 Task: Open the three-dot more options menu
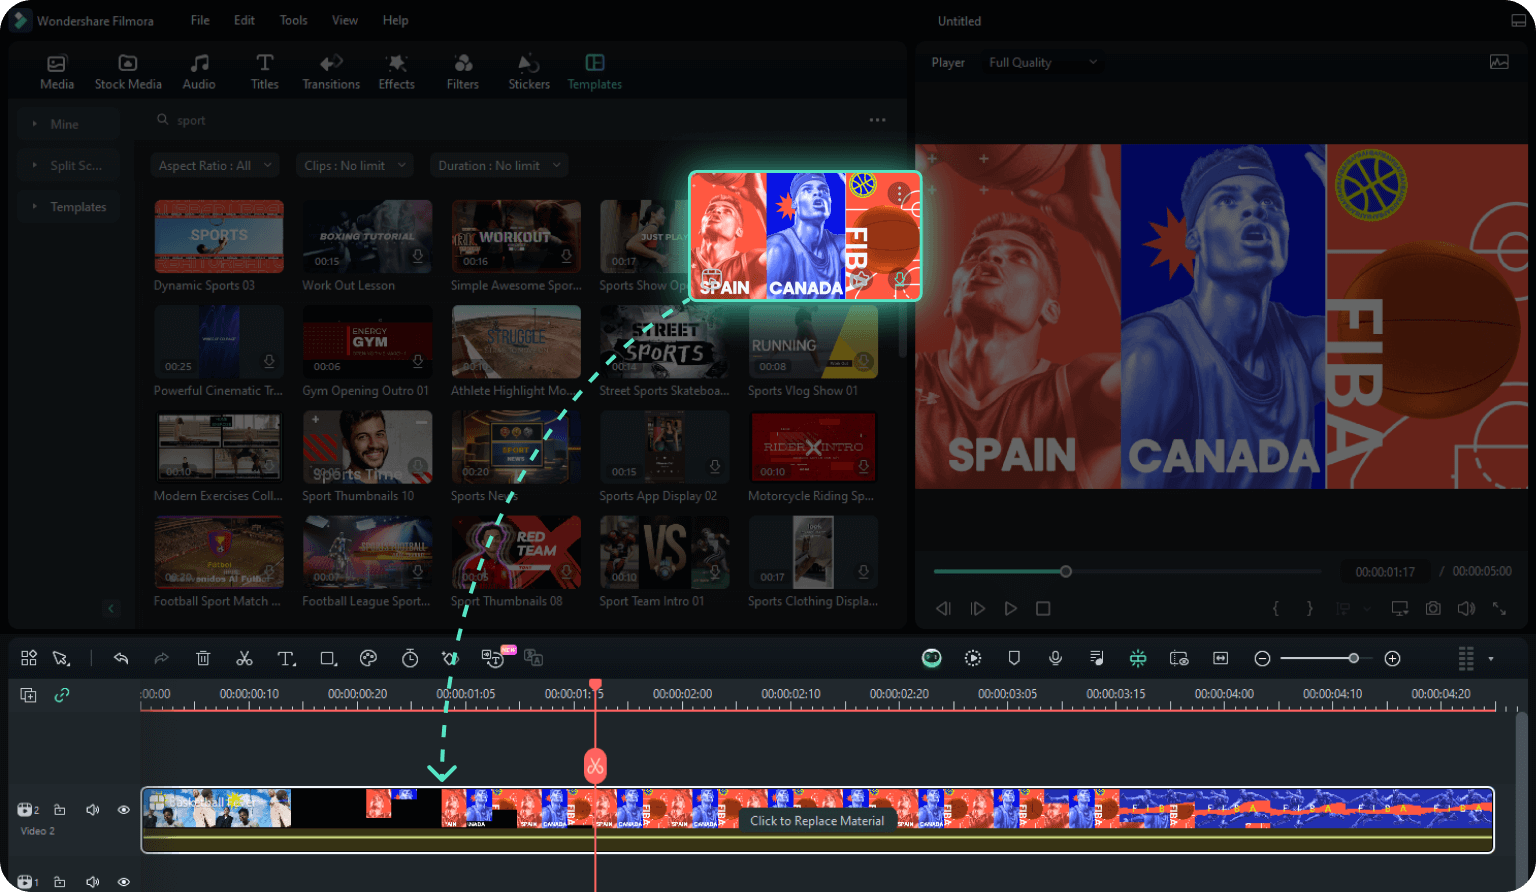[x=877, y=120]
